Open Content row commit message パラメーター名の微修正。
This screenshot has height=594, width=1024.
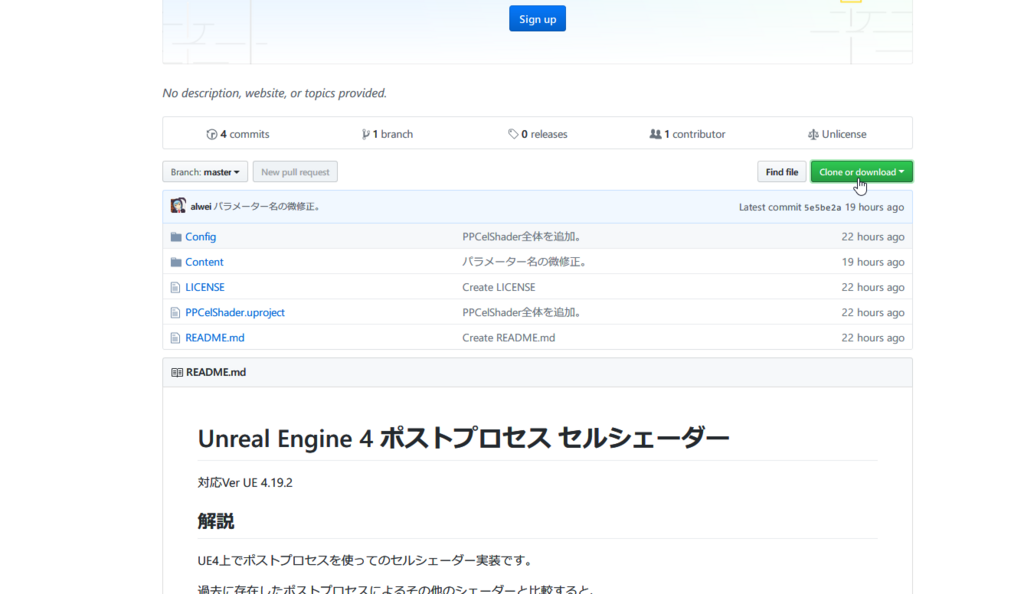coord(525,262)
